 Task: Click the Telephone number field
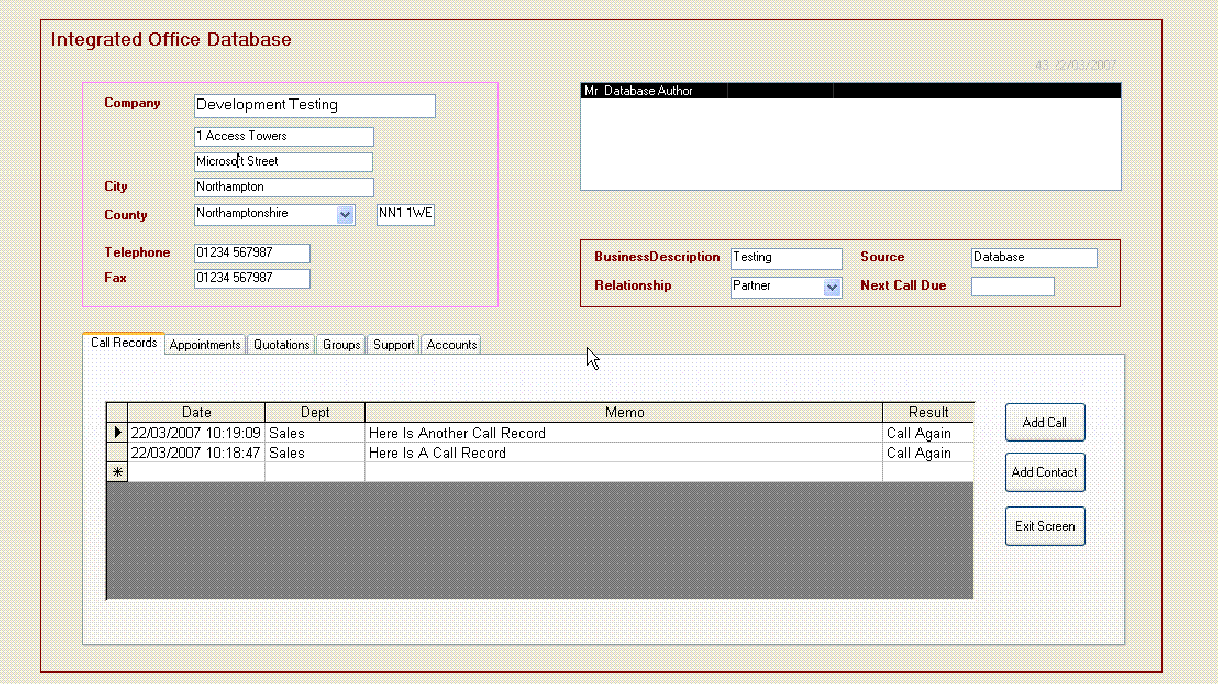252,253
